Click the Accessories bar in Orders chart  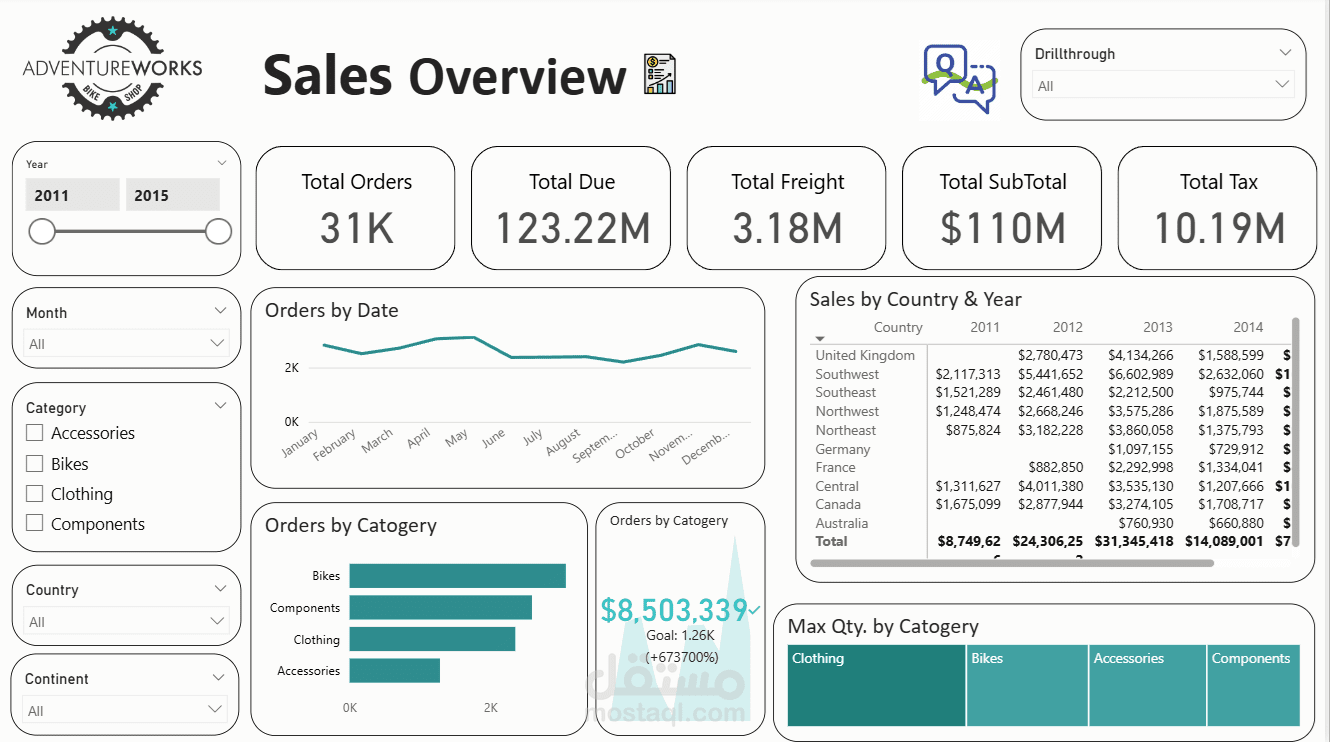click(x=395, y=671)
